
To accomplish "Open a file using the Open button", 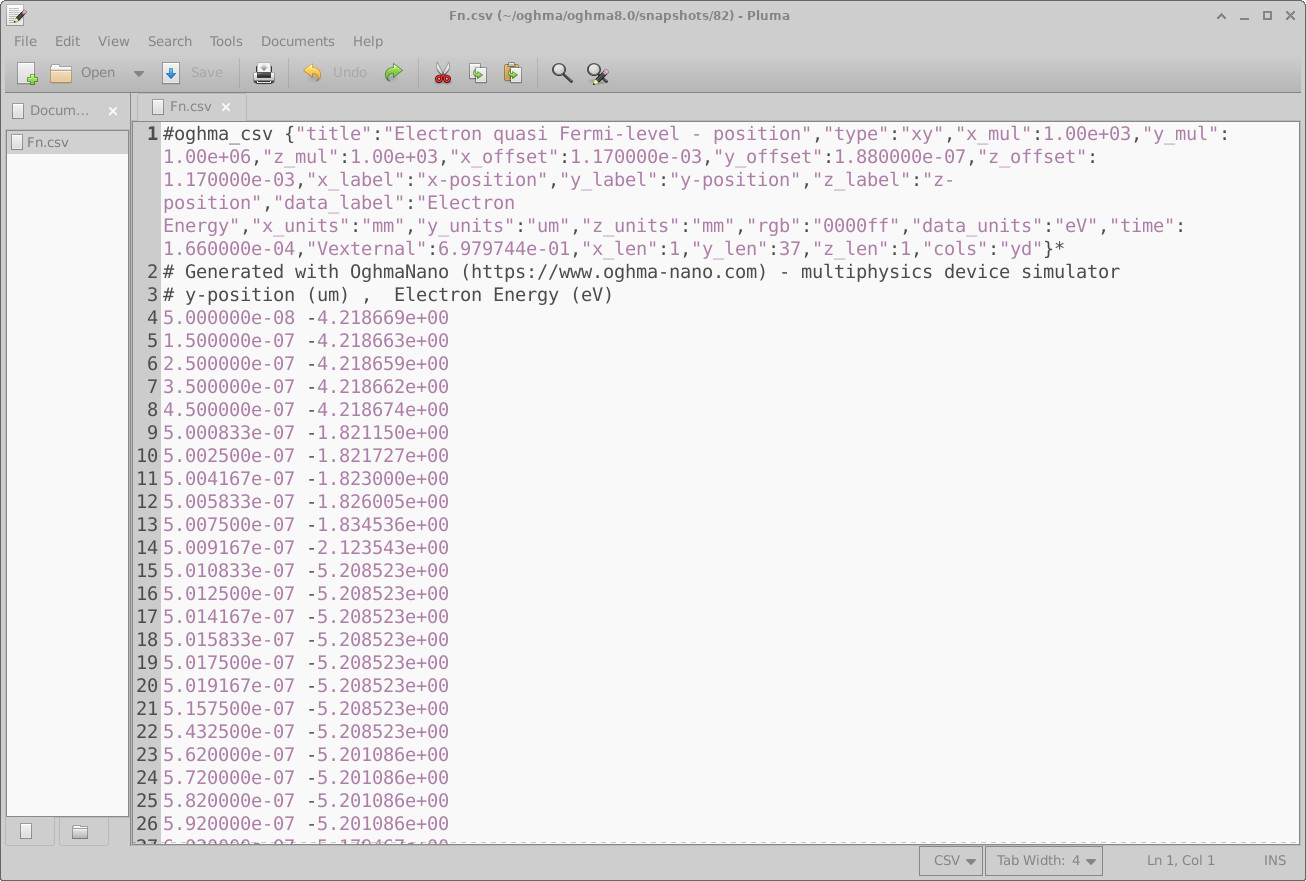I will click(x=84, y=73).
